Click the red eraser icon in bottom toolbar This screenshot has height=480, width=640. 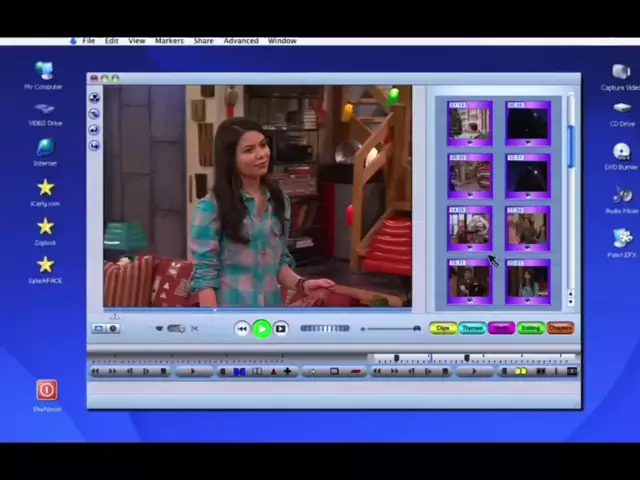click(356, 371)
